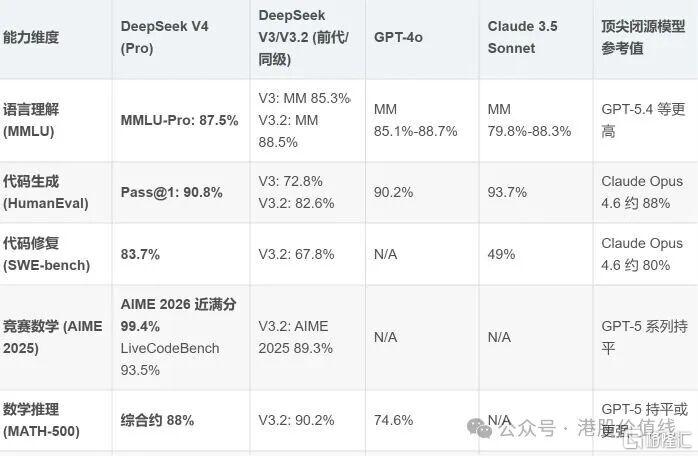Select the 74.6% GPT-4o MATH-500 cell
698x456 pixels.
[393, 420]
